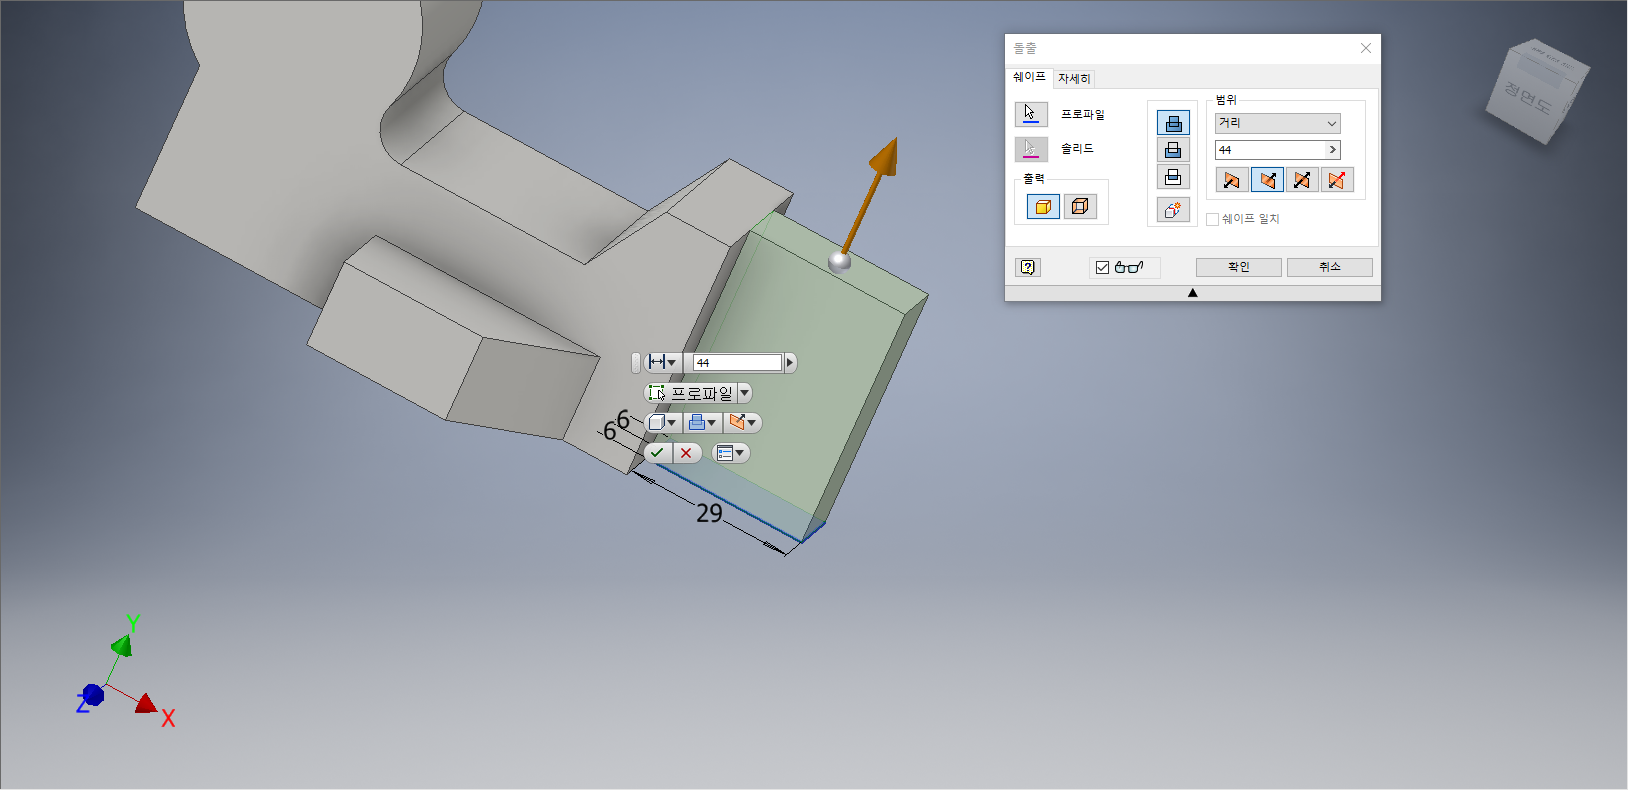Click the mini-toolbar drag grip handle
The image size is (1628, 790).
(x=636, y=362)
